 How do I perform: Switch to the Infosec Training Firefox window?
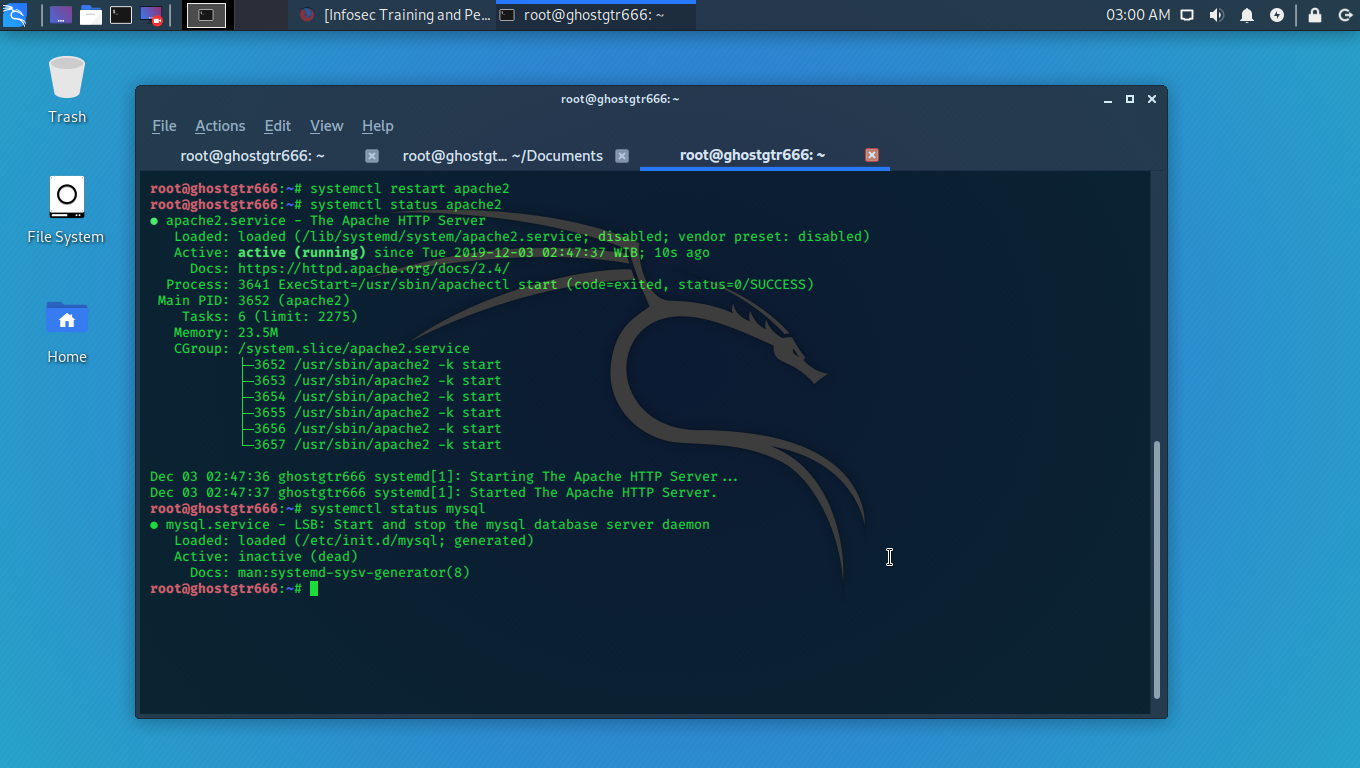tap(393, 15)
